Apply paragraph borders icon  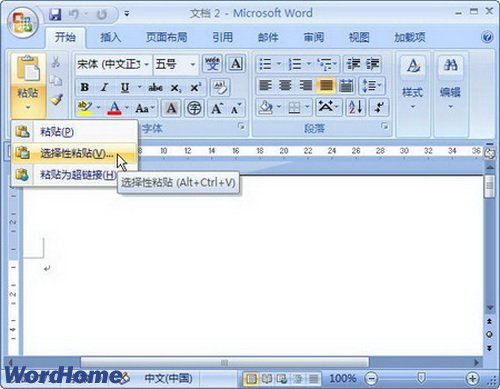295,108
